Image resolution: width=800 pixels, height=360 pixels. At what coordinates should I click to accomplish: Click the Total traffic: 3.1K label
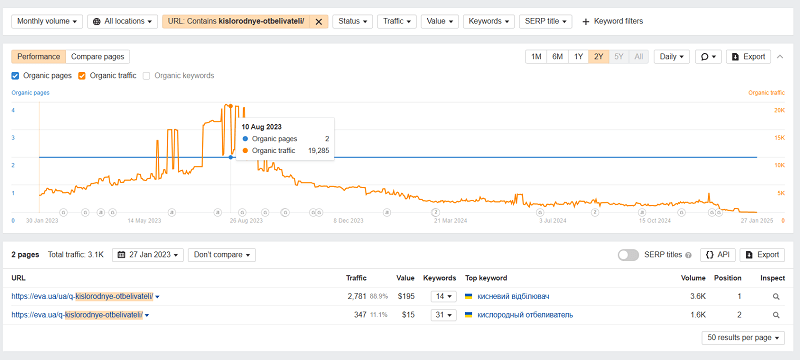click(76, 254)
